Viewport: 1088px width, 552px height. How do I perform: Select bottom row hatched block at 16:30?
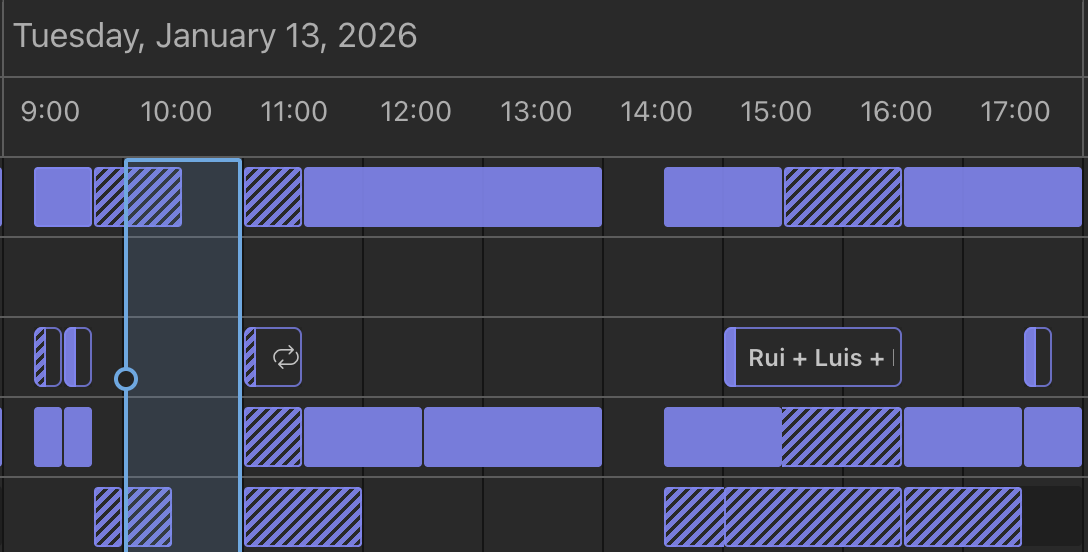[x=962, y=517]
